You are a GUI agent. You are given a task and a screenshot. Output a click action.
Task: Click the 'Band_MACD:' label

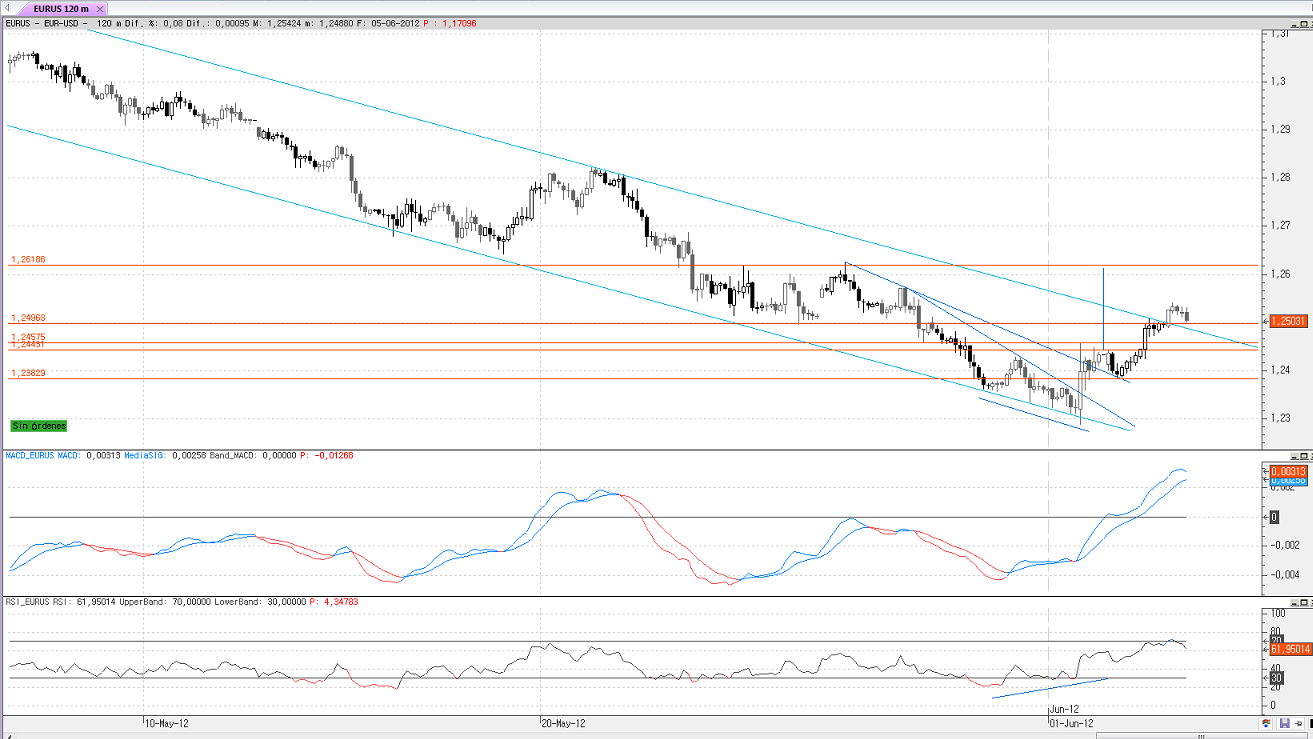234,456
